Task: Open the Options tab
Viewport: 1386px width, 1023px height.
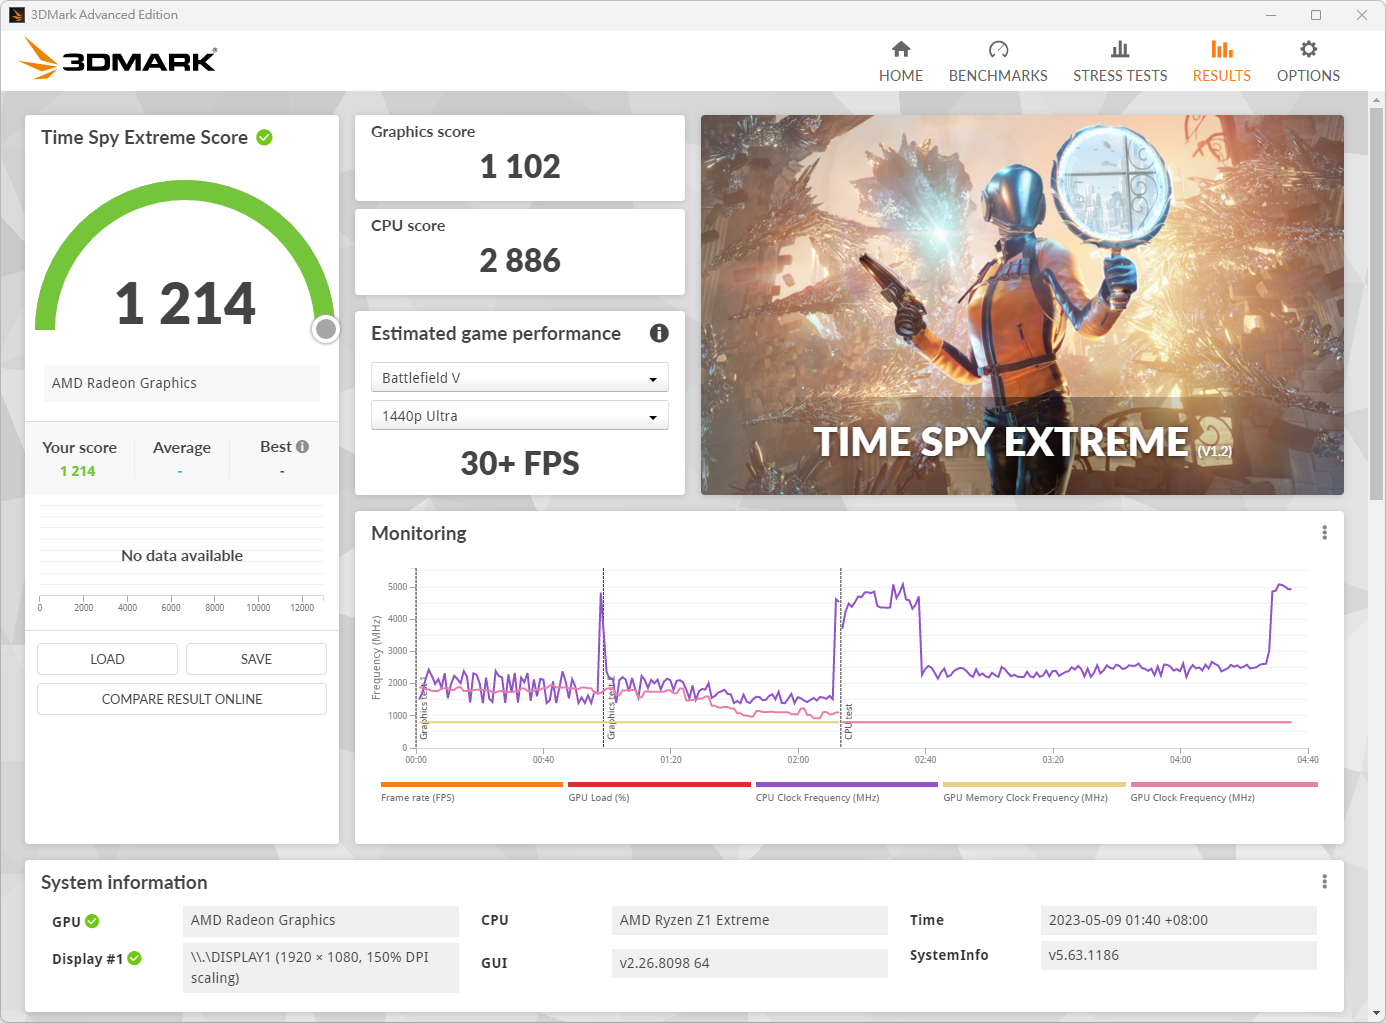Action: (x=1308, y=62)
